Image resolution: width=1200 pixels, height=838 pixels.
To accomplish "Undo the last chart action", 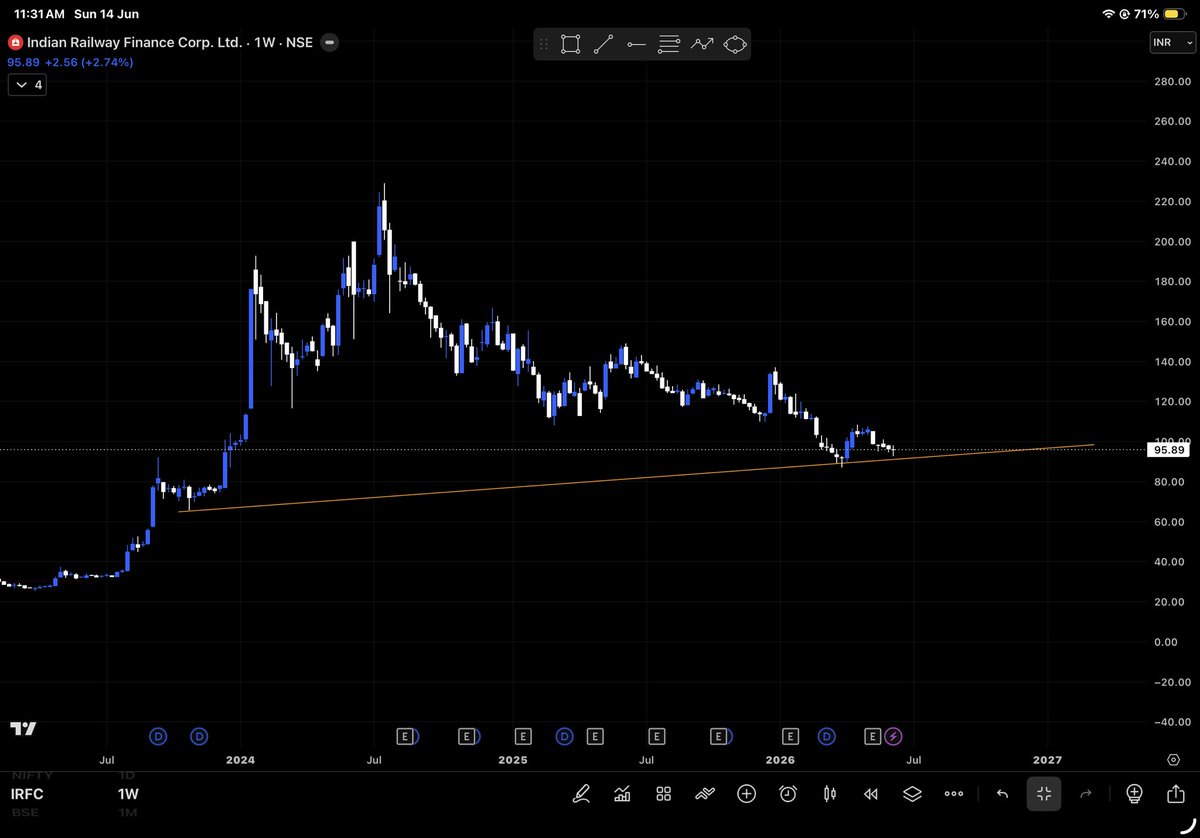I will pyautogui.click(x=1002, y=794).
